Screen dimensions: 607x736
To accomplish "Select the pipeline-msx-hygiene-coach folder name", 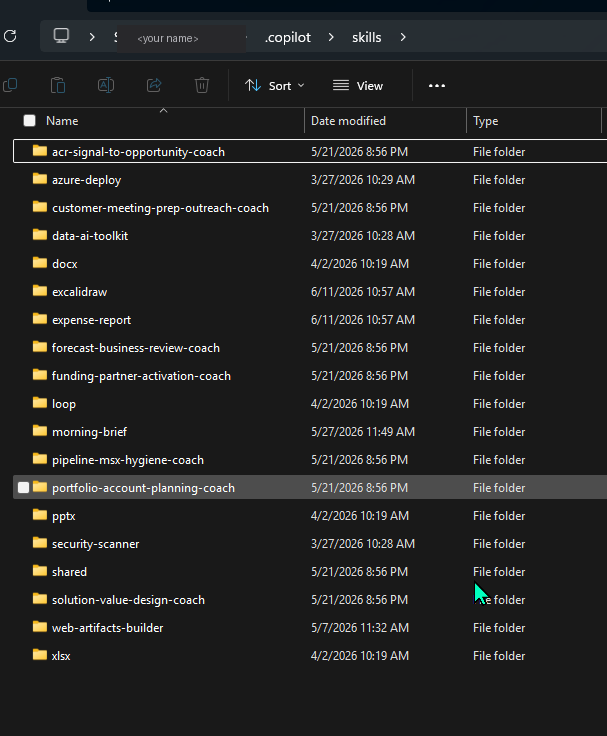I will tap(128, 460).
